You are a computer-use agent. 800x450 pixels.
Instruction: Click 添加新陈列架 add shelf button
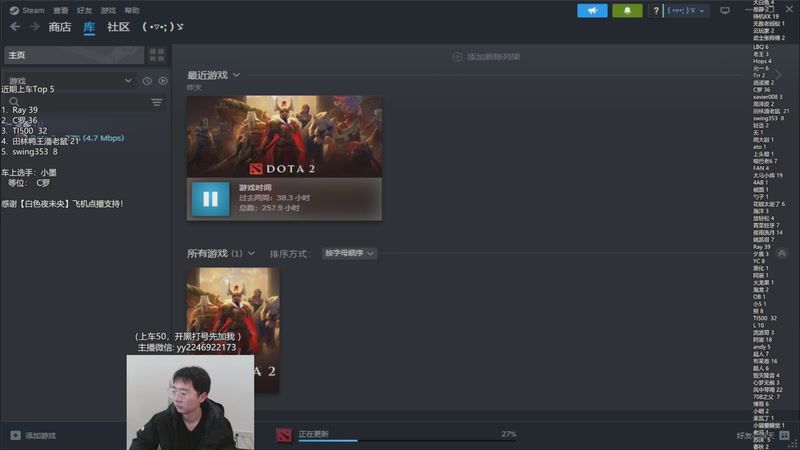tap(486, 57)
